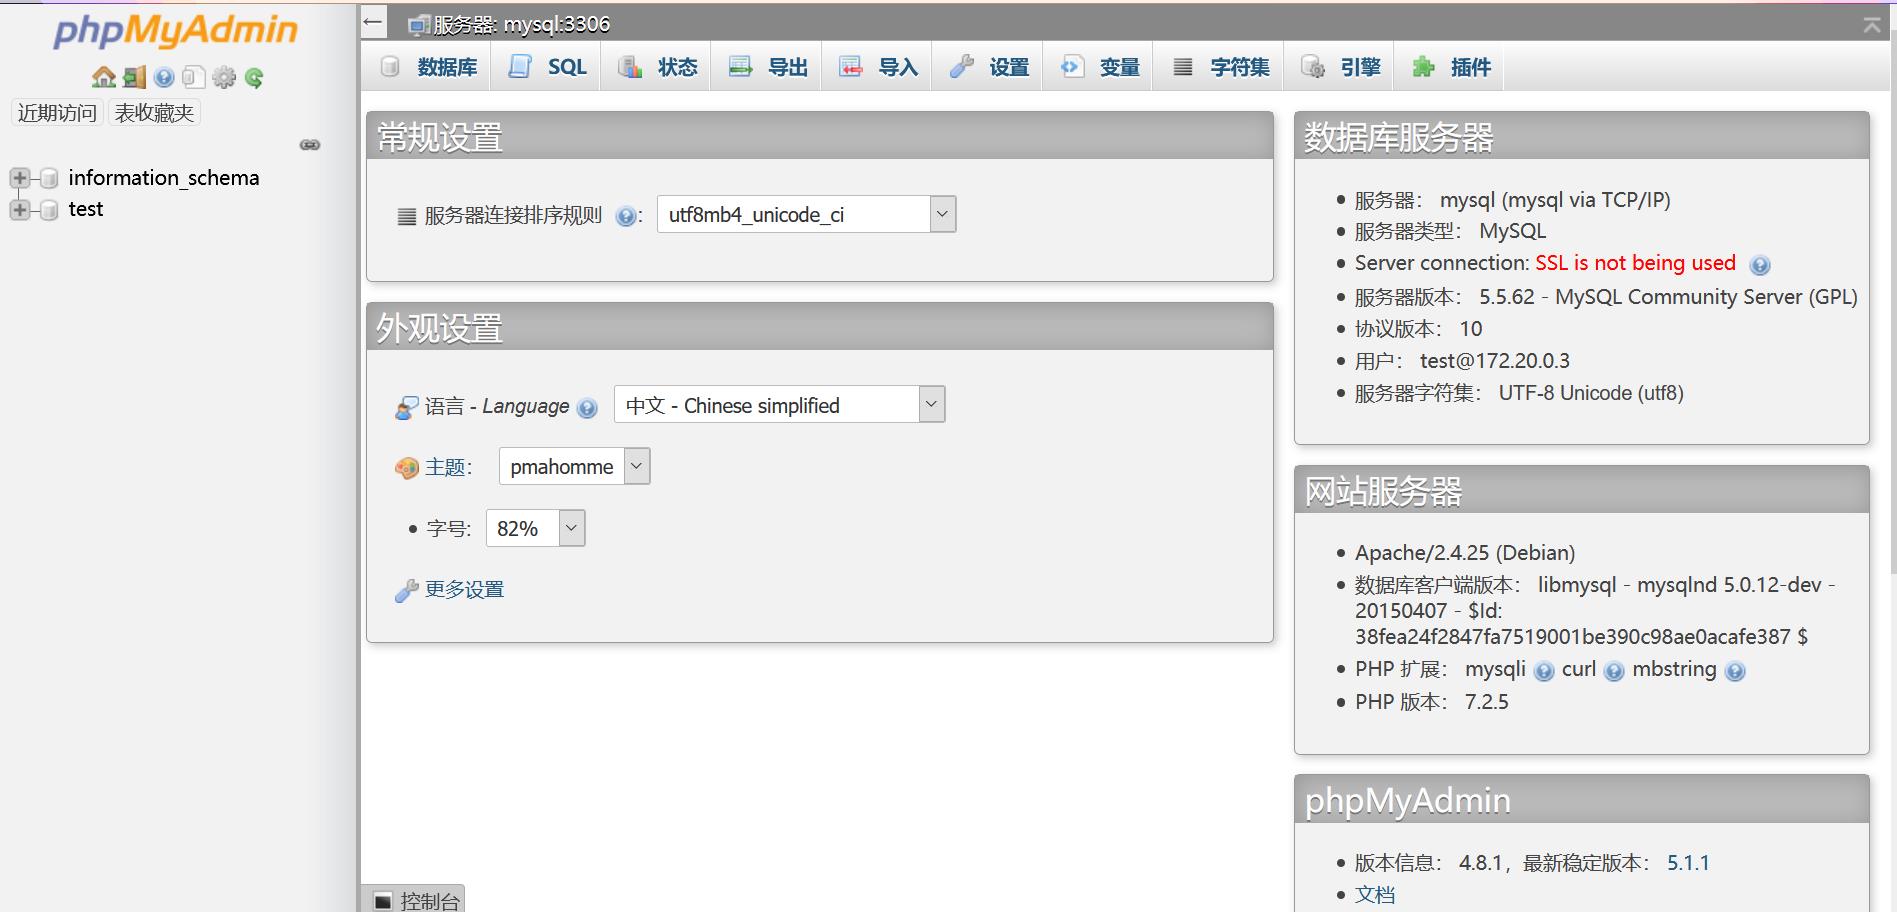The image size is (1897, 912).
Task: Click the 主题 (Theme) link label
Action: point(445,467)
